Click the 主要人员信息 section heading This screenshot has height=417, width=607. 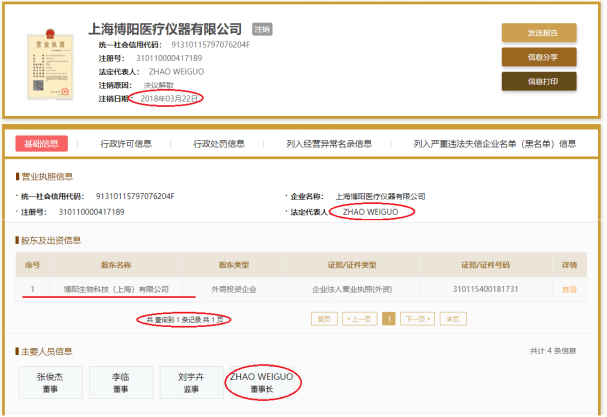click(x=46, y=352)
